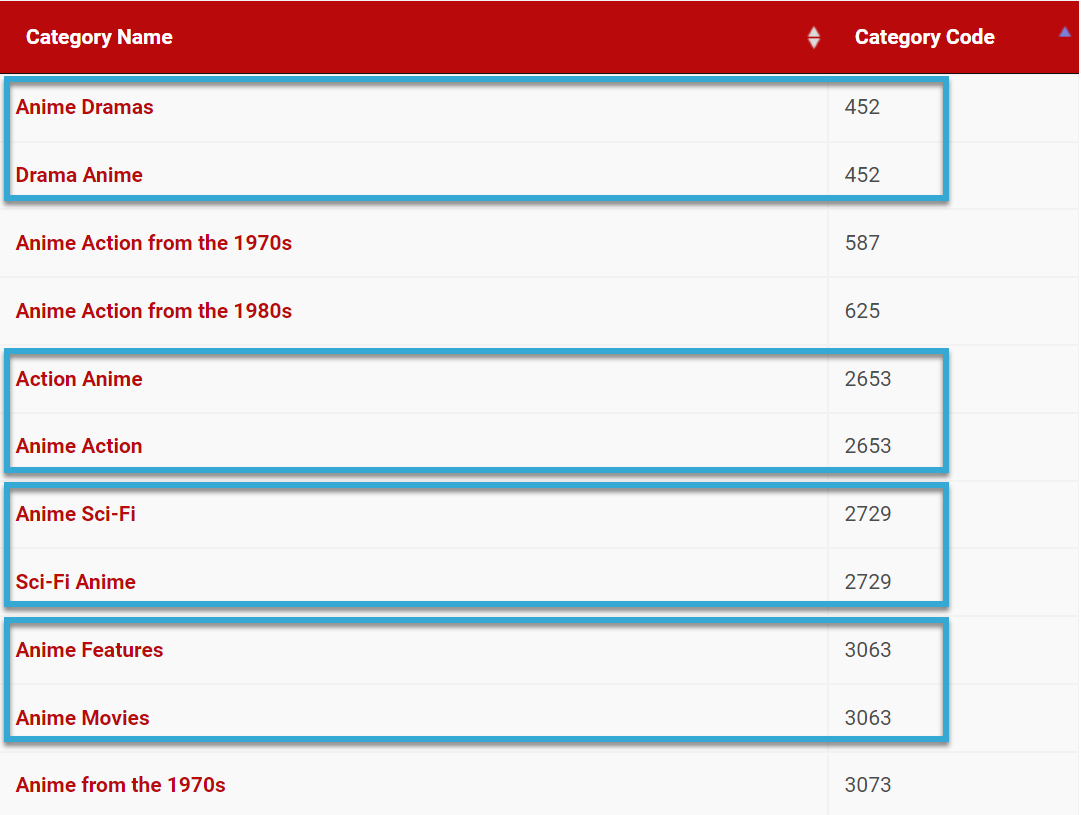This screenshot has width=1081, height=815.
Task: Click category code 587 cell
Action: point(862,243)
